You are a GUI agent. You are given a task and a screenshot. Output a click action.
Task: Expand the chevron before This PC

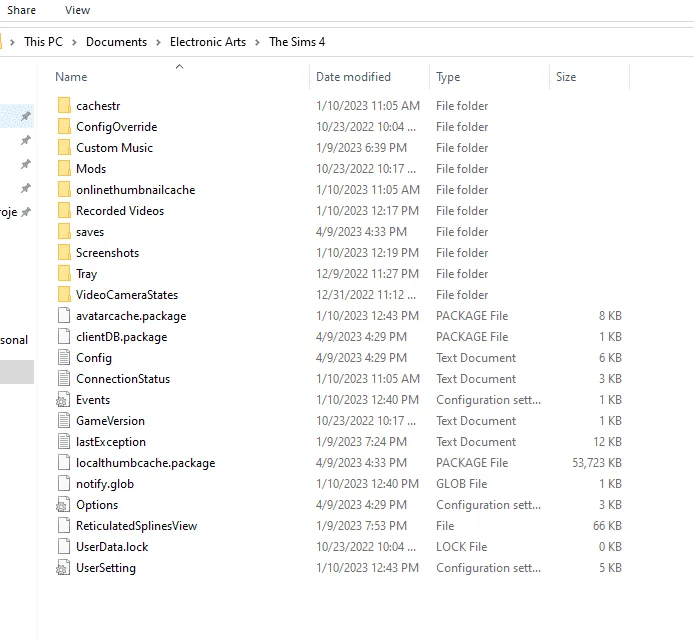tap(12, 42)
